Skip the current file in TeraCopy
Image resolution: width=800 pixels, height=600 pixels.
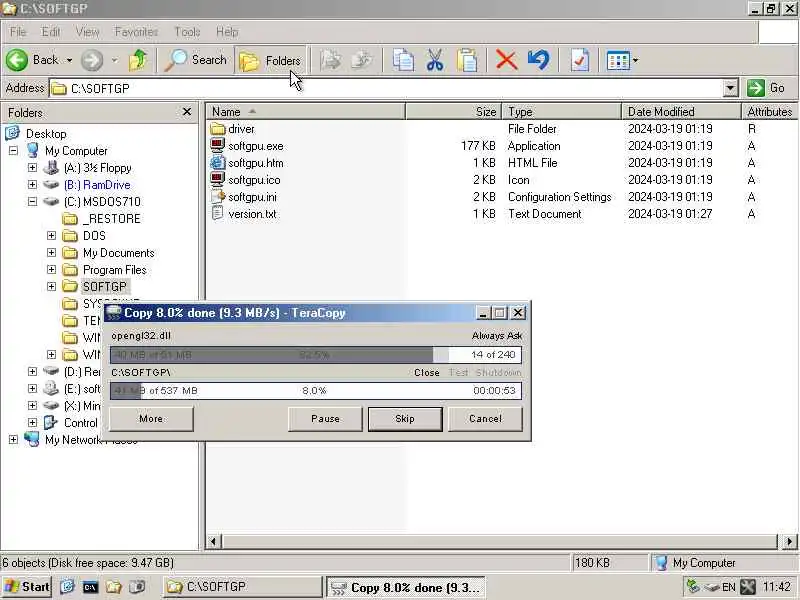(405, 419)
